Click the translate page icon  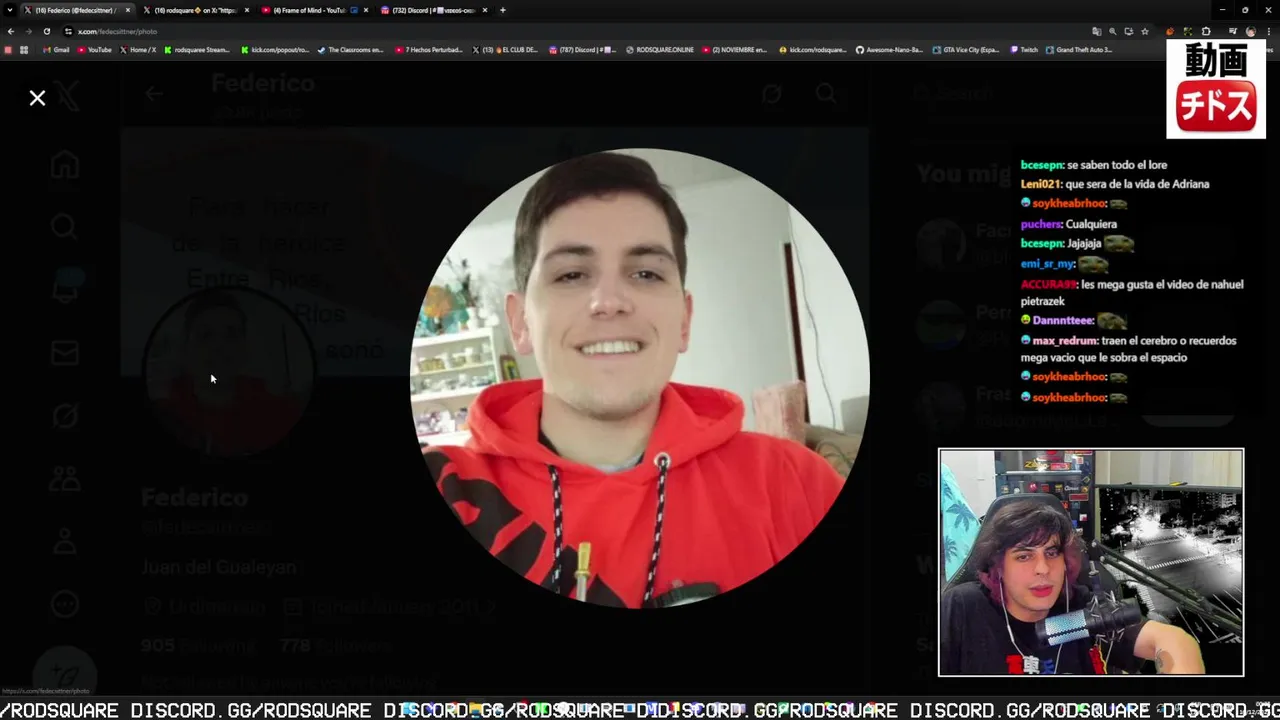pyautogui.click(x=1096, y=31)
